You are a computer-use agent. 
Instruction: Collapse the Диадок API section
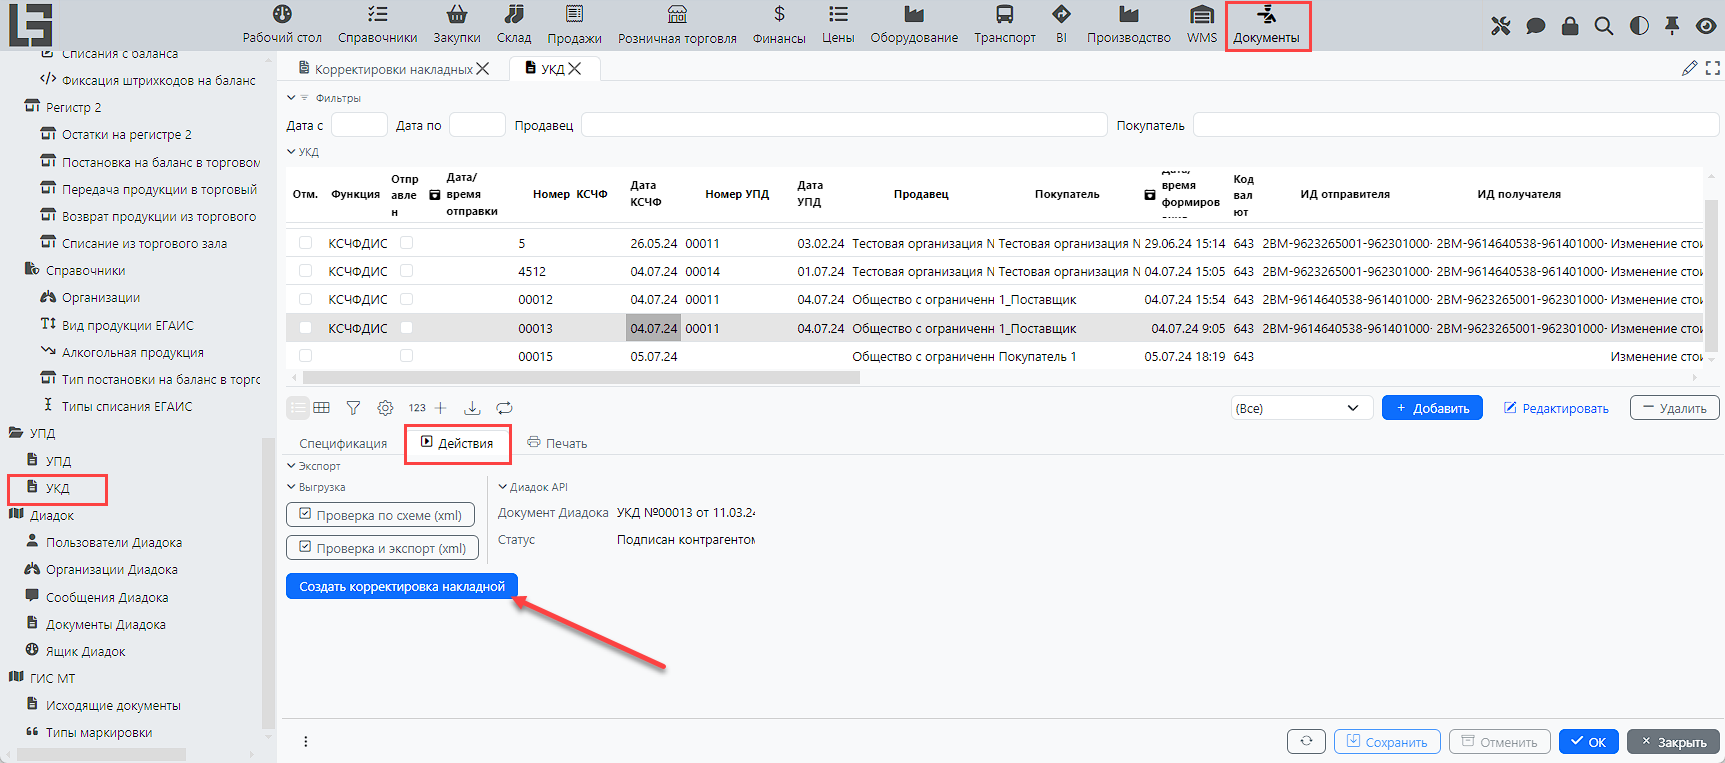[x=503, y=487]
